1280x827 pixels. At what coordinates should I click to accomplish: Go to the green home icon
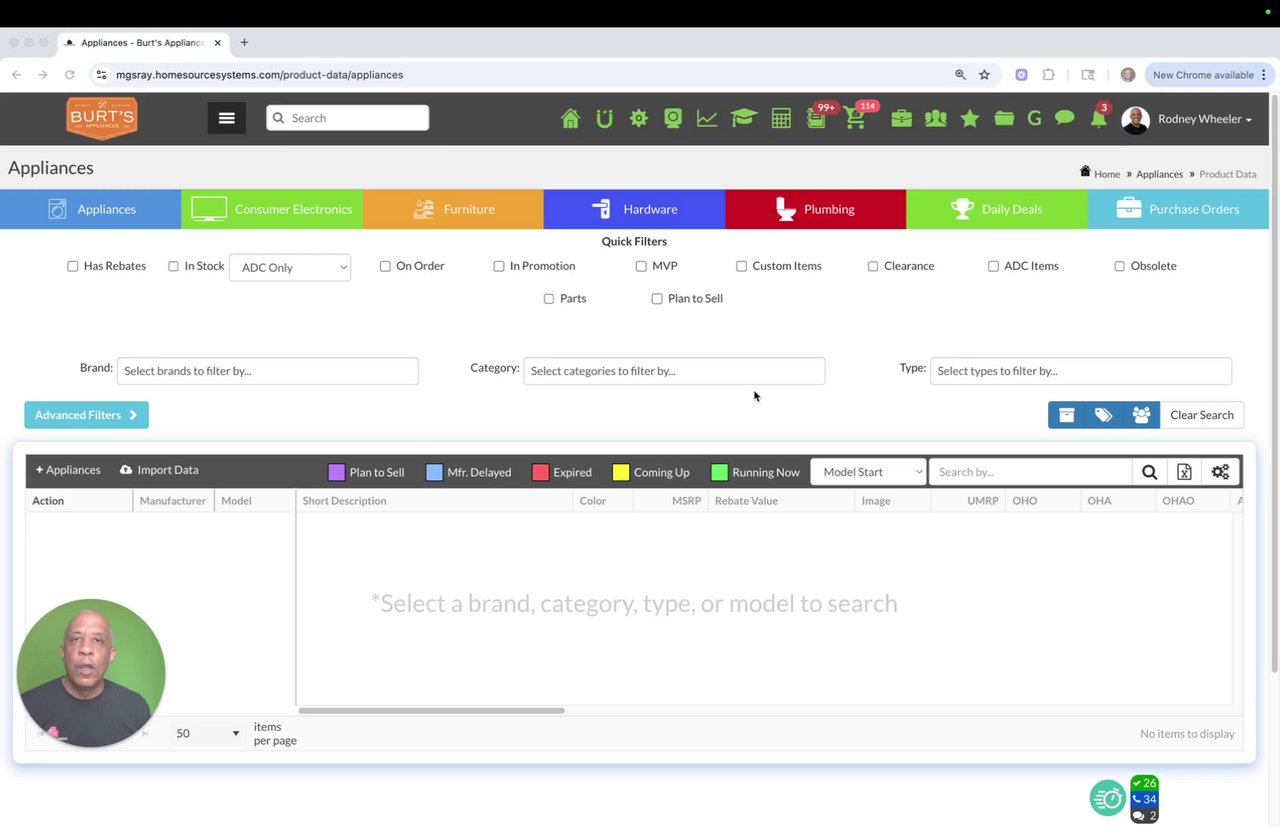[x=570, y=118]
